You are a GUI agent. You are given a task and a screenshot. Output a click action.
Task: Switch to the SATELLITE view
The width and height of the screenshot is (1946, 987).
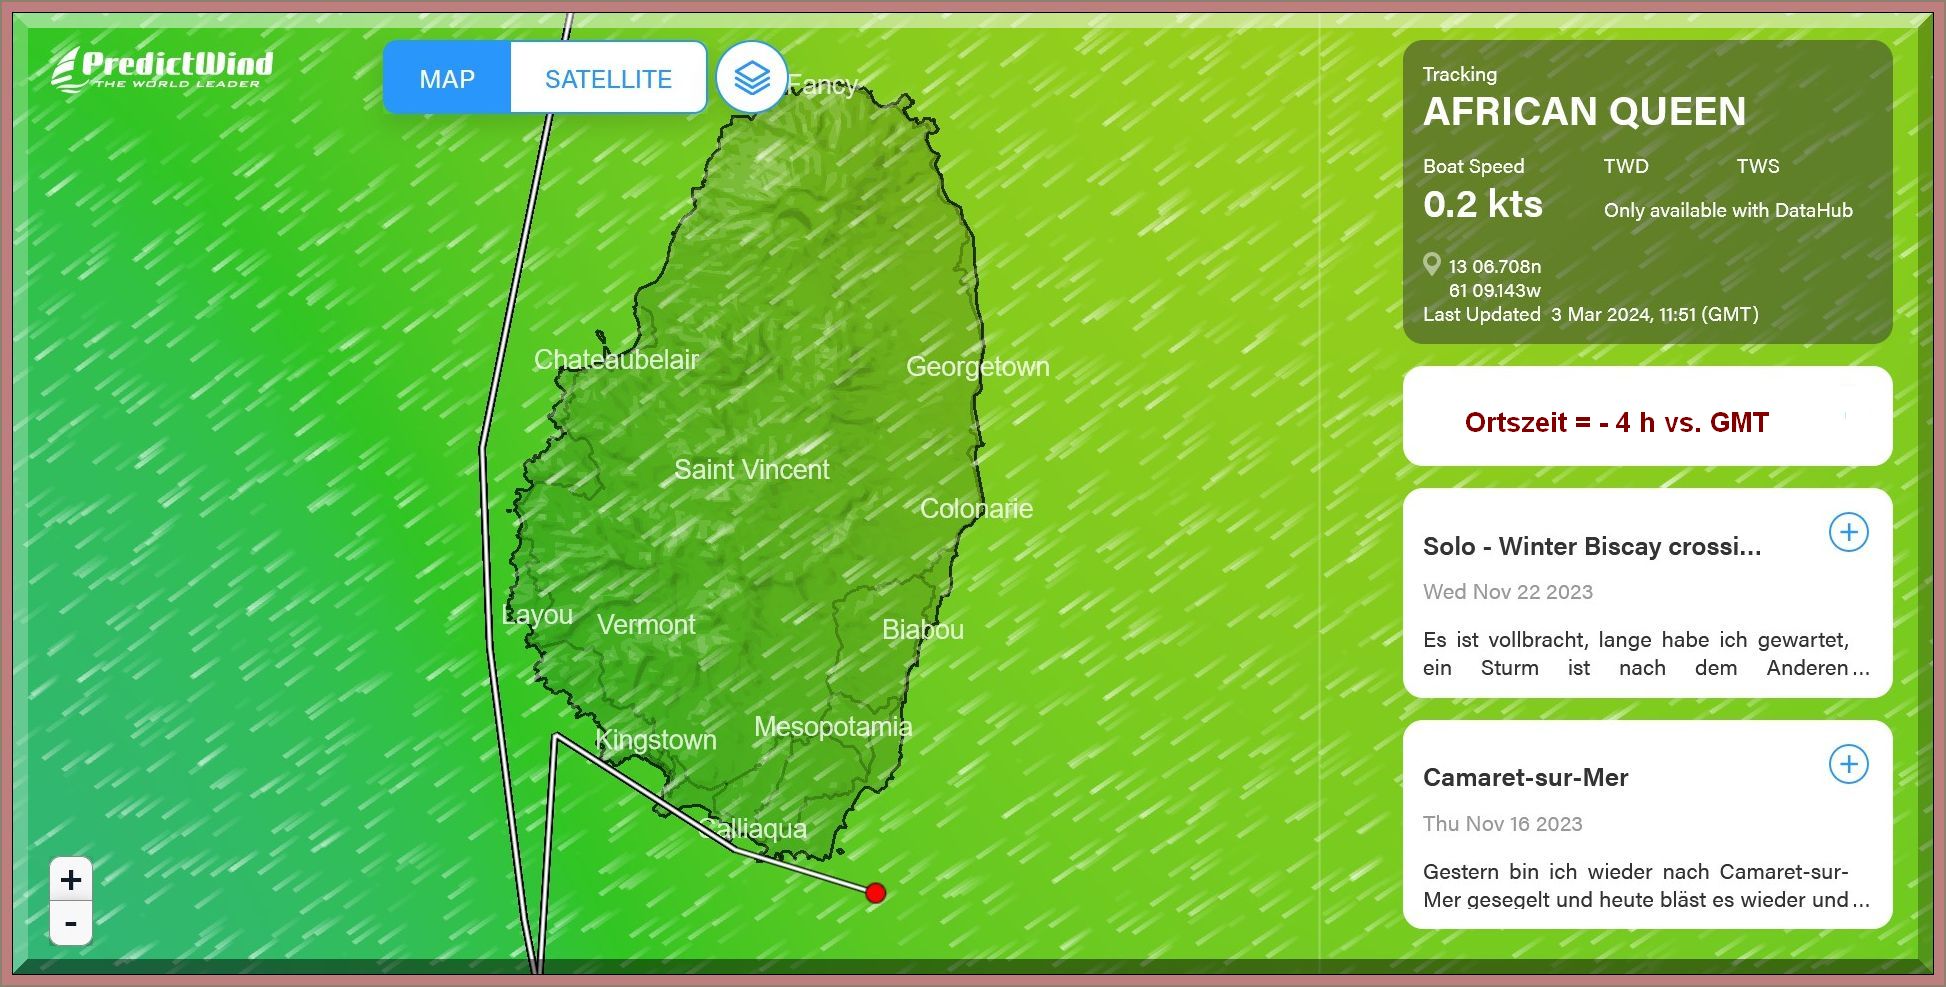(x=608, y=79)
